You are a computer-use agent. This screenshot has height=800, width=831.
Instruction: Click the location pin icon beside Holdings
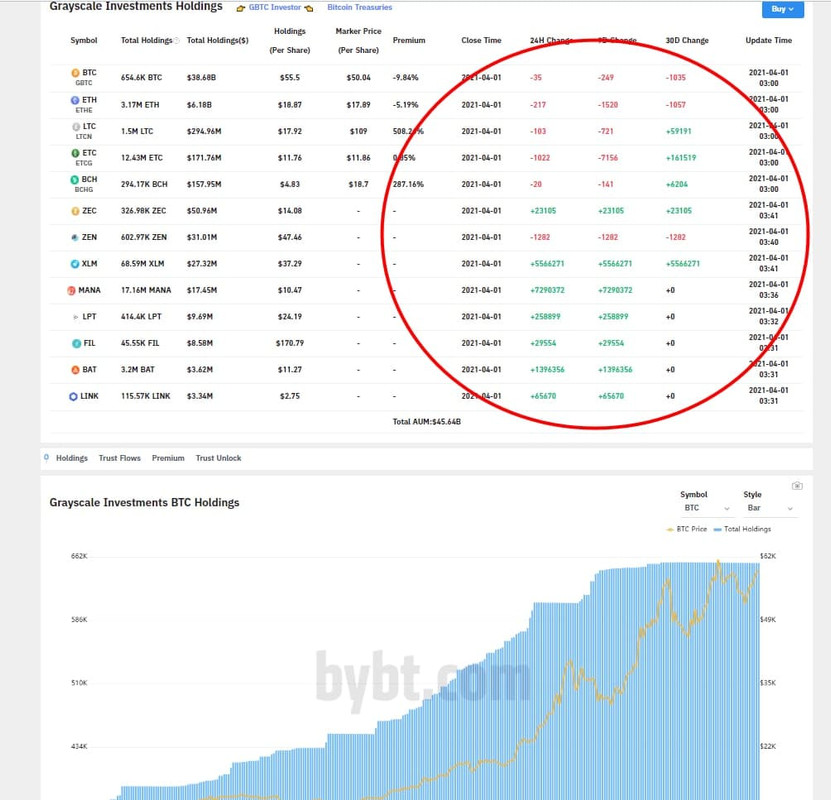coord(47,458)
